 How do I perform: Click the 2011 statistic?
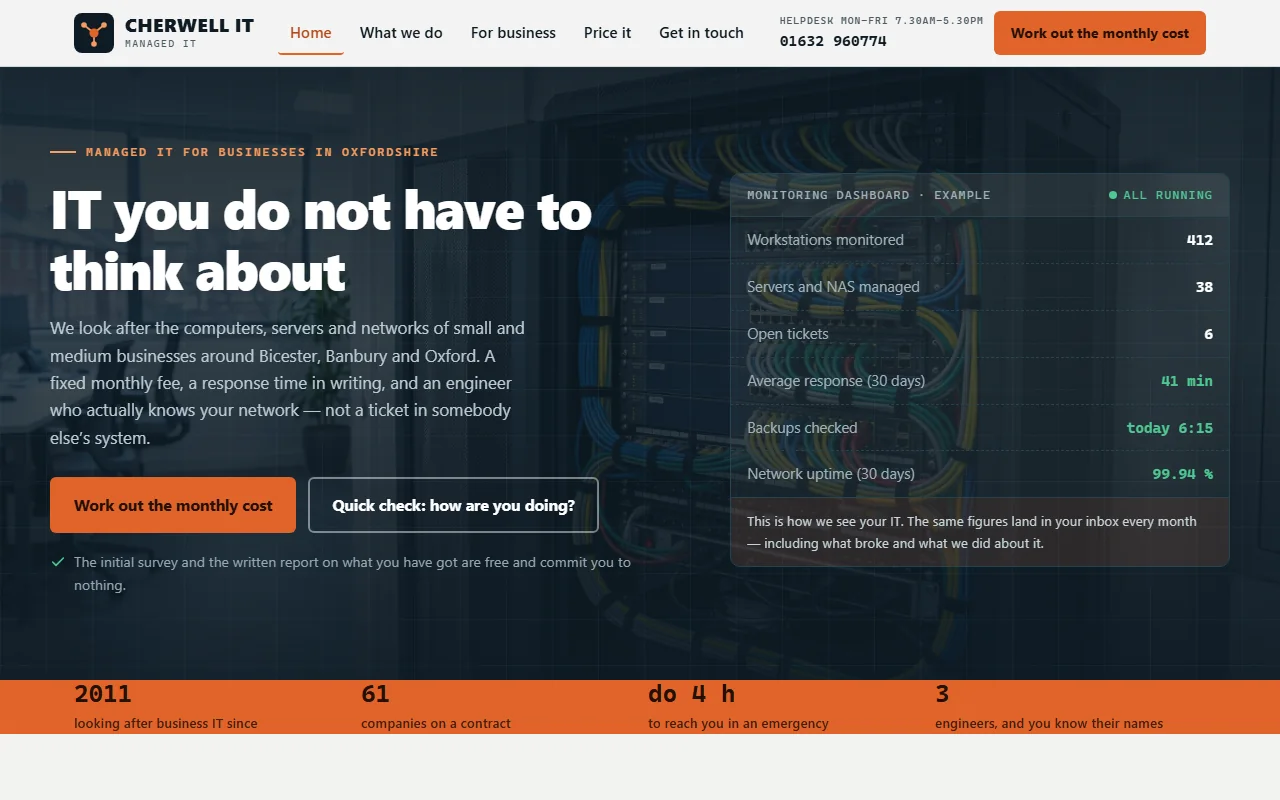102,693
